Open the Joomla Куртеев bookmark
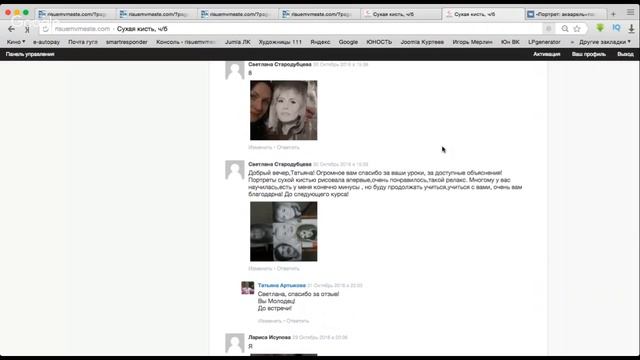The width and height of the screenshot is (640, 360). coord(422,42)
